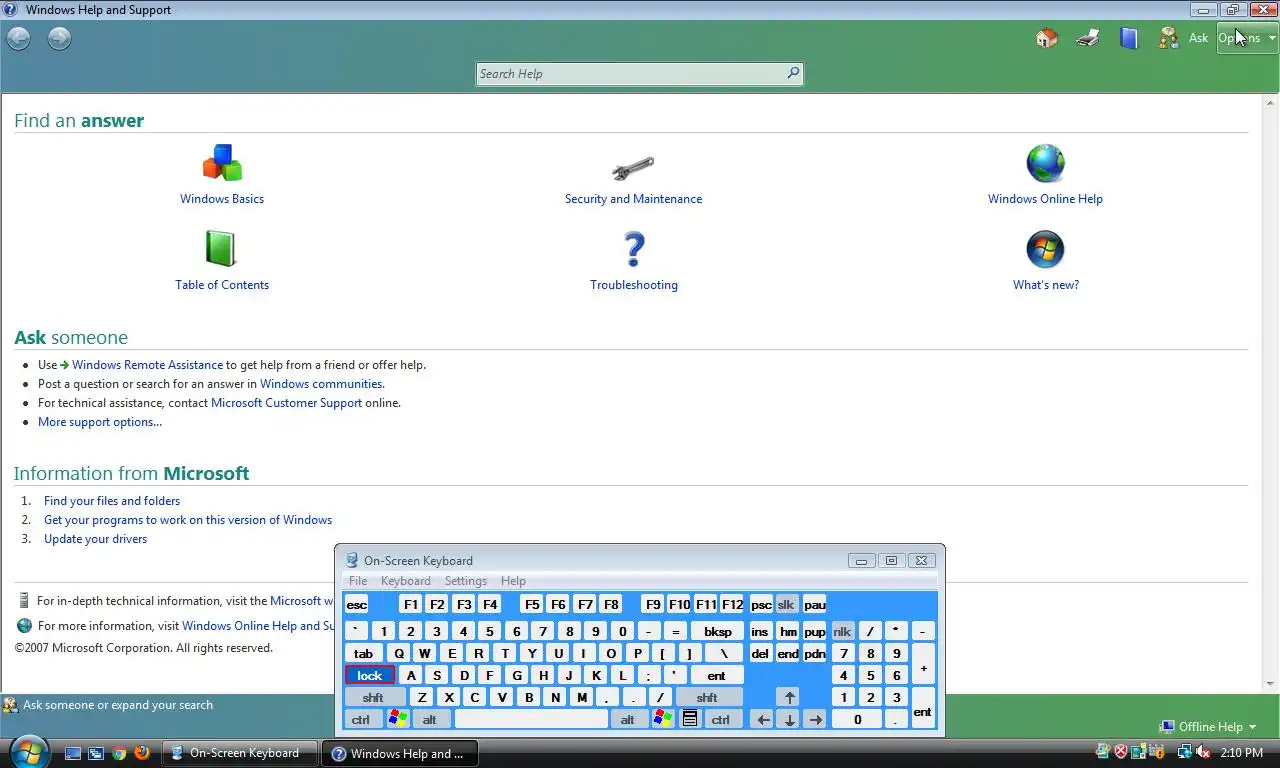
Task: Open Table of Contents green book icon
Action: click(x=220, y=249)
